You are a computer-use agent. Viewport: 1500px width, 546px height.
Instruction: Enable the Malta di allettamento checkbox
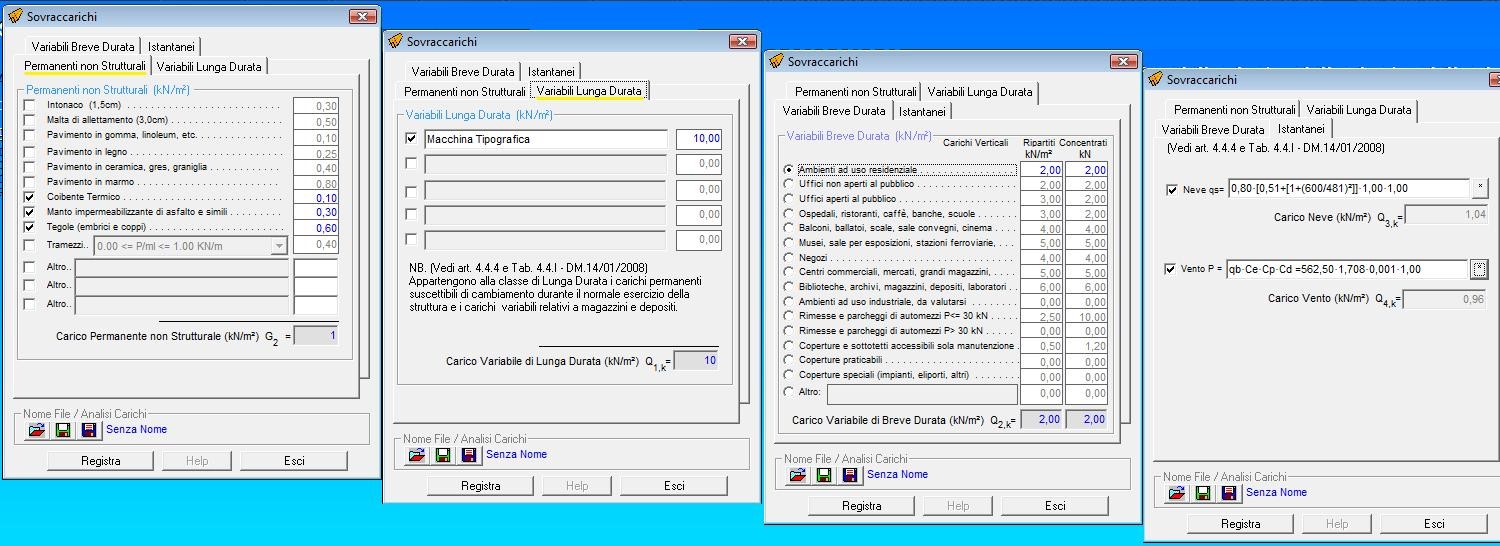(30, 120)
